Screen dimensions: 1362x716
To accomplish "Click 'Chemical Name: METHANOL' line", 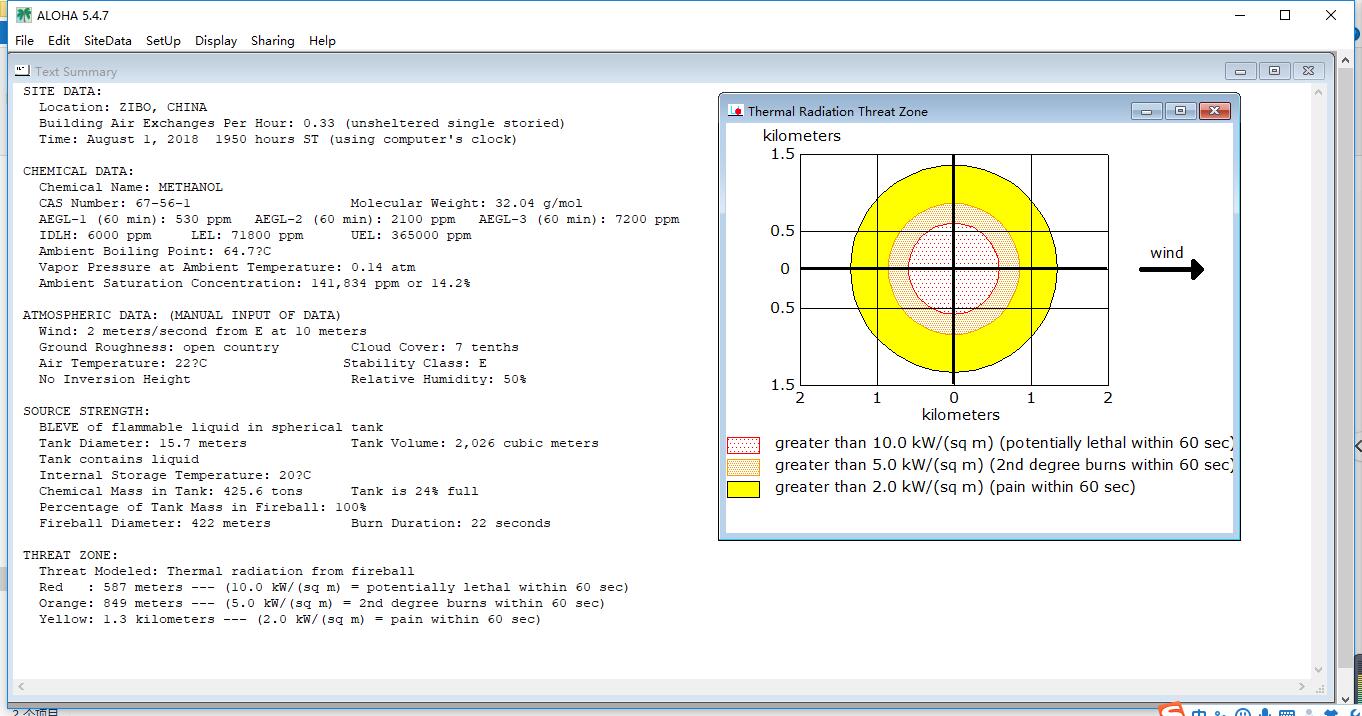I will 131,187.
